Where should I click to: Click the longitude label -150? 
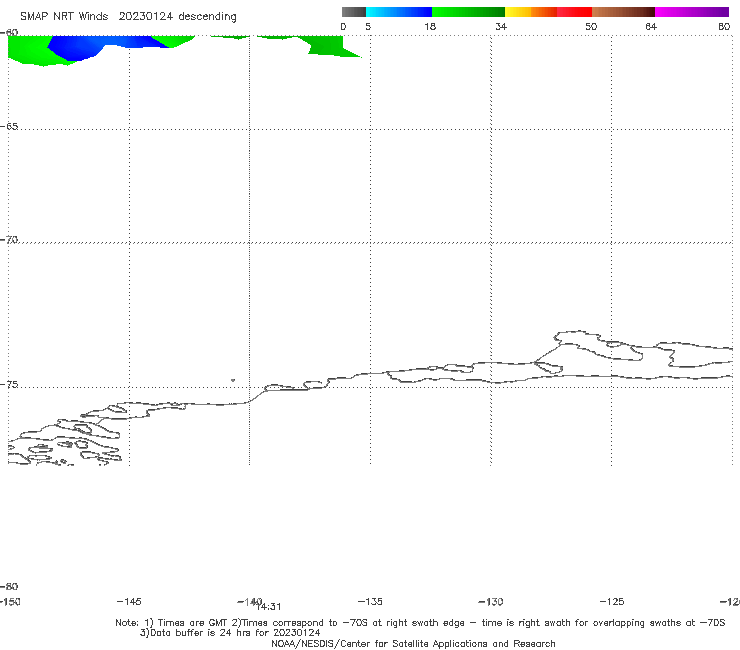pos(10,601)
